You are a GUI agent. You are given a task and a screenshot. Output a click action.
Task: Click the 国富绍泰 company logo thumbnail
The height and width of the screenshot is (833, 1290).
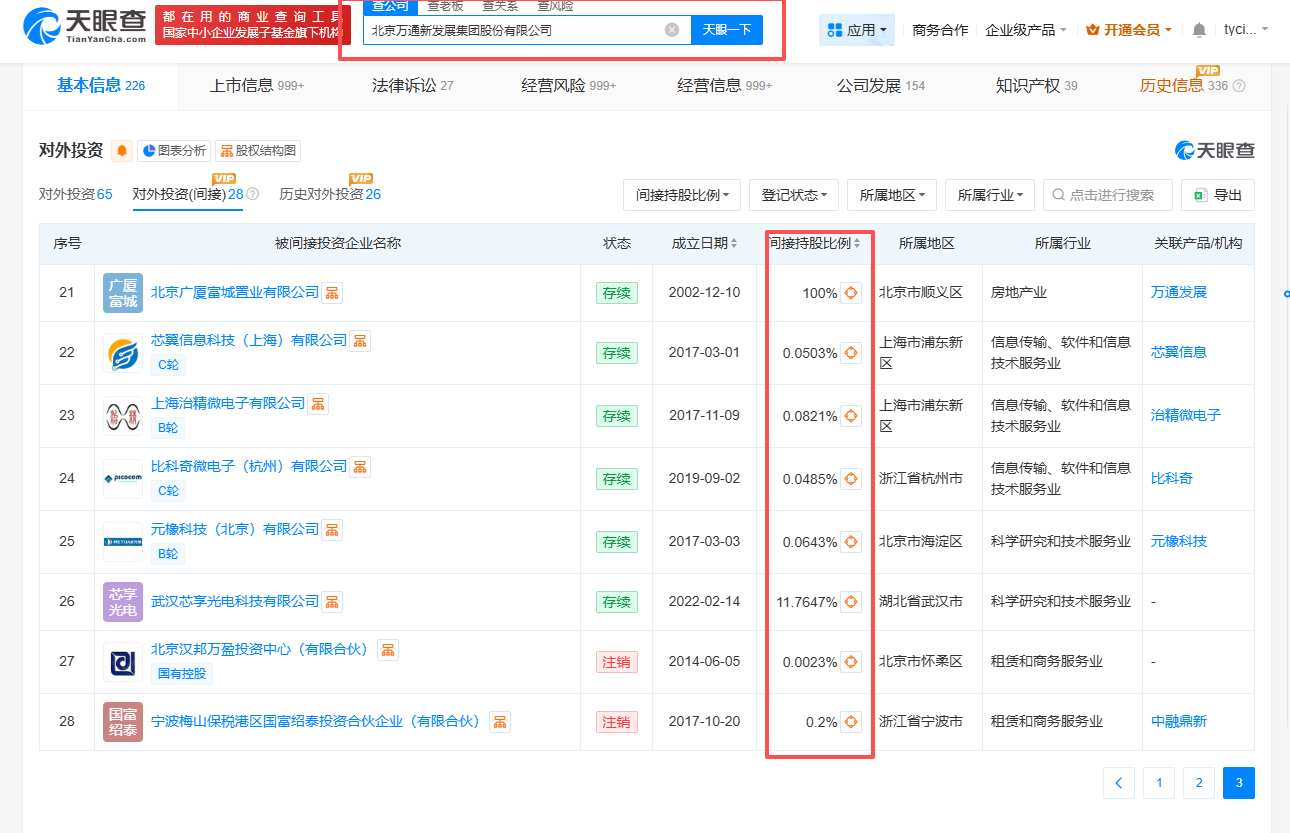tap(123, 722)
